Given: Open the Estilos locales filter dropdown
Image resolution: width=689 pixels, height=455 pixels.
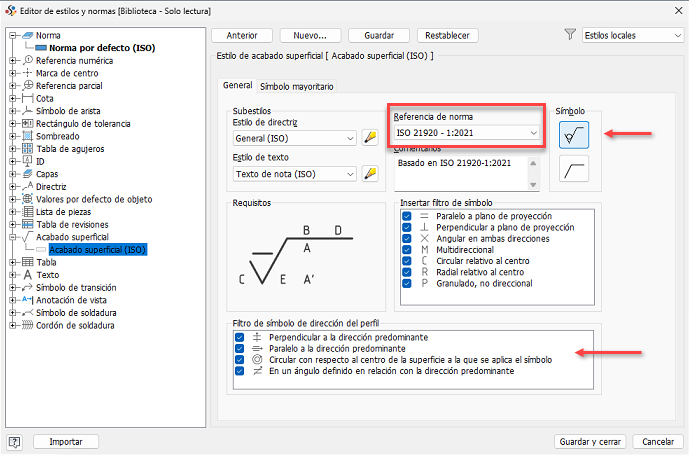Looking at the screenshot, I should coord(632,36).
